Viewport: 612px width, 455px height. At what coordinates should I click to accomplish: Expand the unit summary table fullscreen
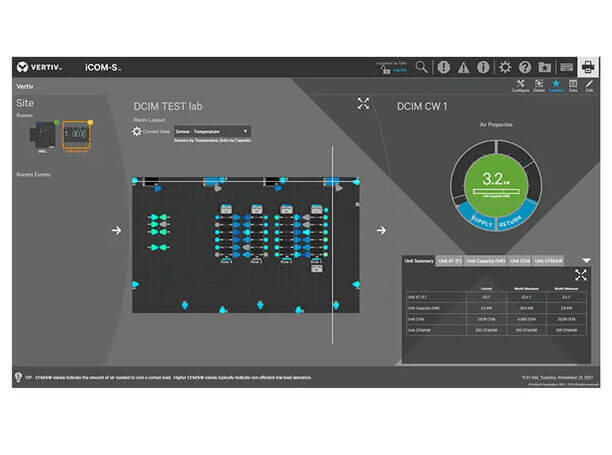(x=581, y=275)
